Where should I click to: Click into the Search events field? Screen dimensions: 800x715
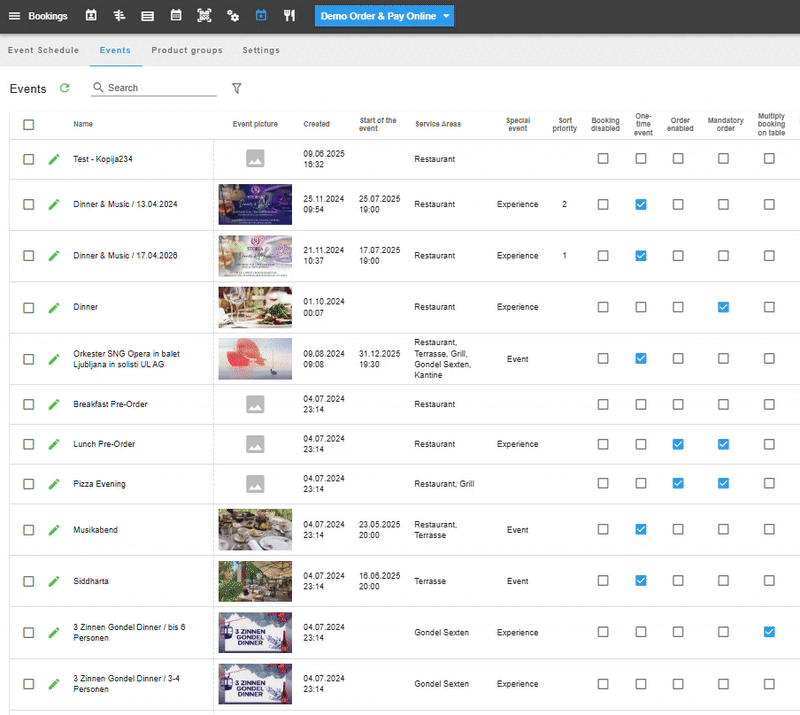154,88
